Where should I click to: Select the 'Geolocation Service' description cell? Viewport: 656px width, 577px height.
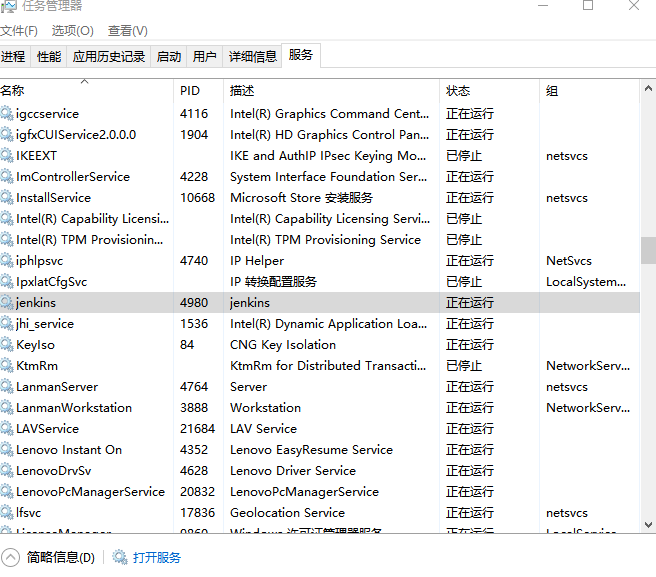click(x=287, y=513)
